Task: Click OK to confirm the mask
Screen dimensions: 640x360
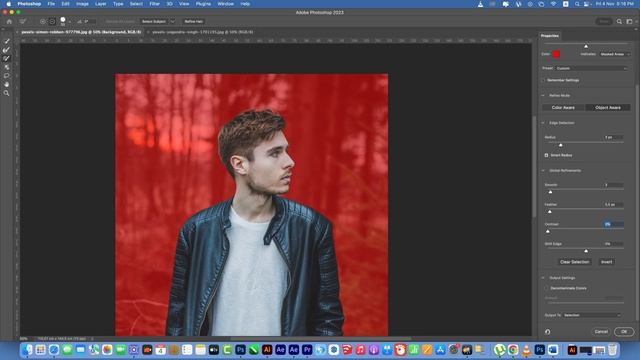Action: pyautogui.click(x=624, y=332)
